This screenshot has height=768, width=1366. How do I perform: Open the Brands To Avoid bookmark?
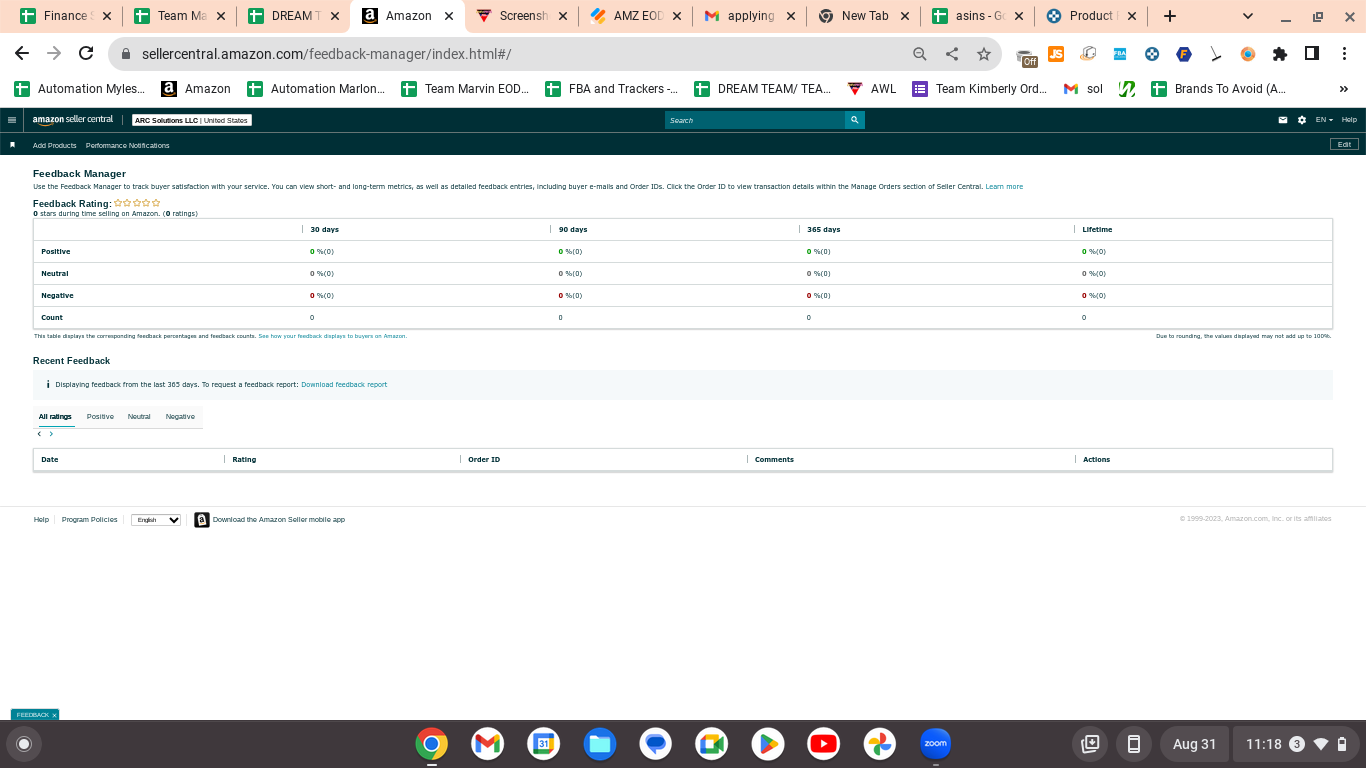pos(1219,89)
